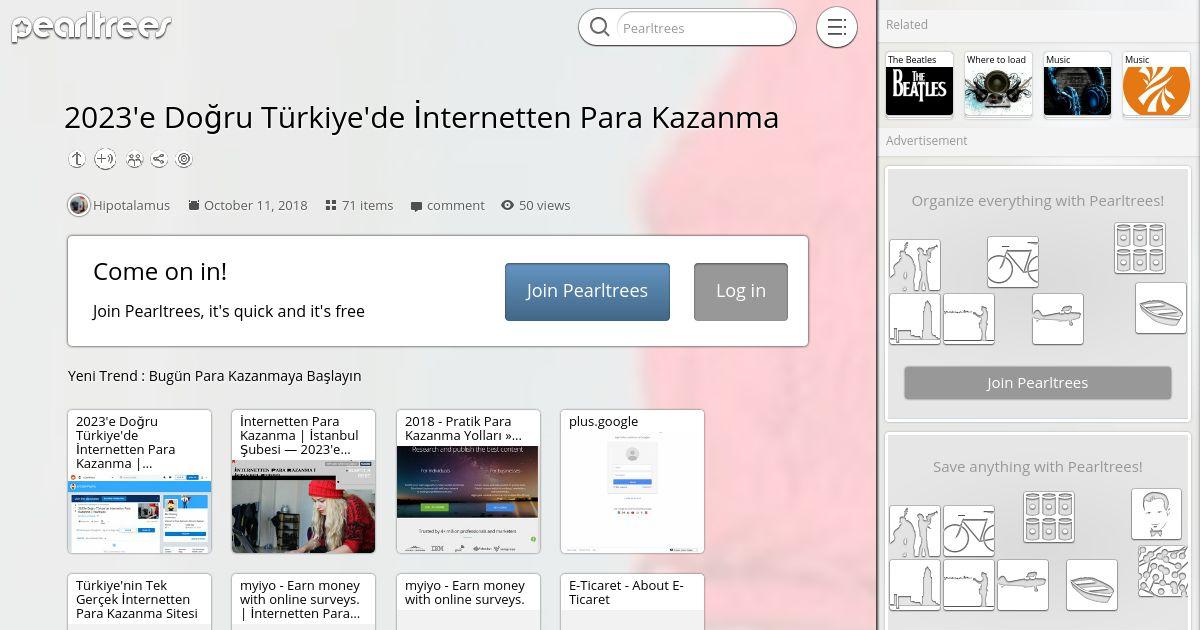Screen dimensions: 1200x630
Task: Click 'Come on in!' heading
Action: pyautogui.click(x=160, y=272)
